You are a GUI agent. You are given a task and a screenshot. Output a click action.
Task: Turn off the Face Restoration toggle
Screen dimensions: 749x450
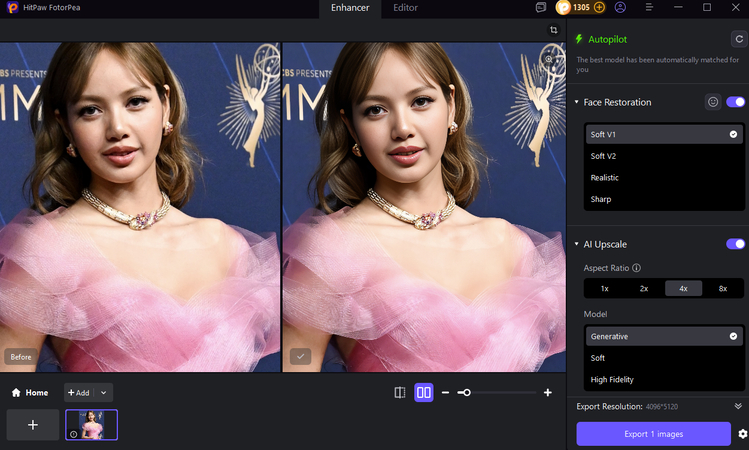point(736,102)
